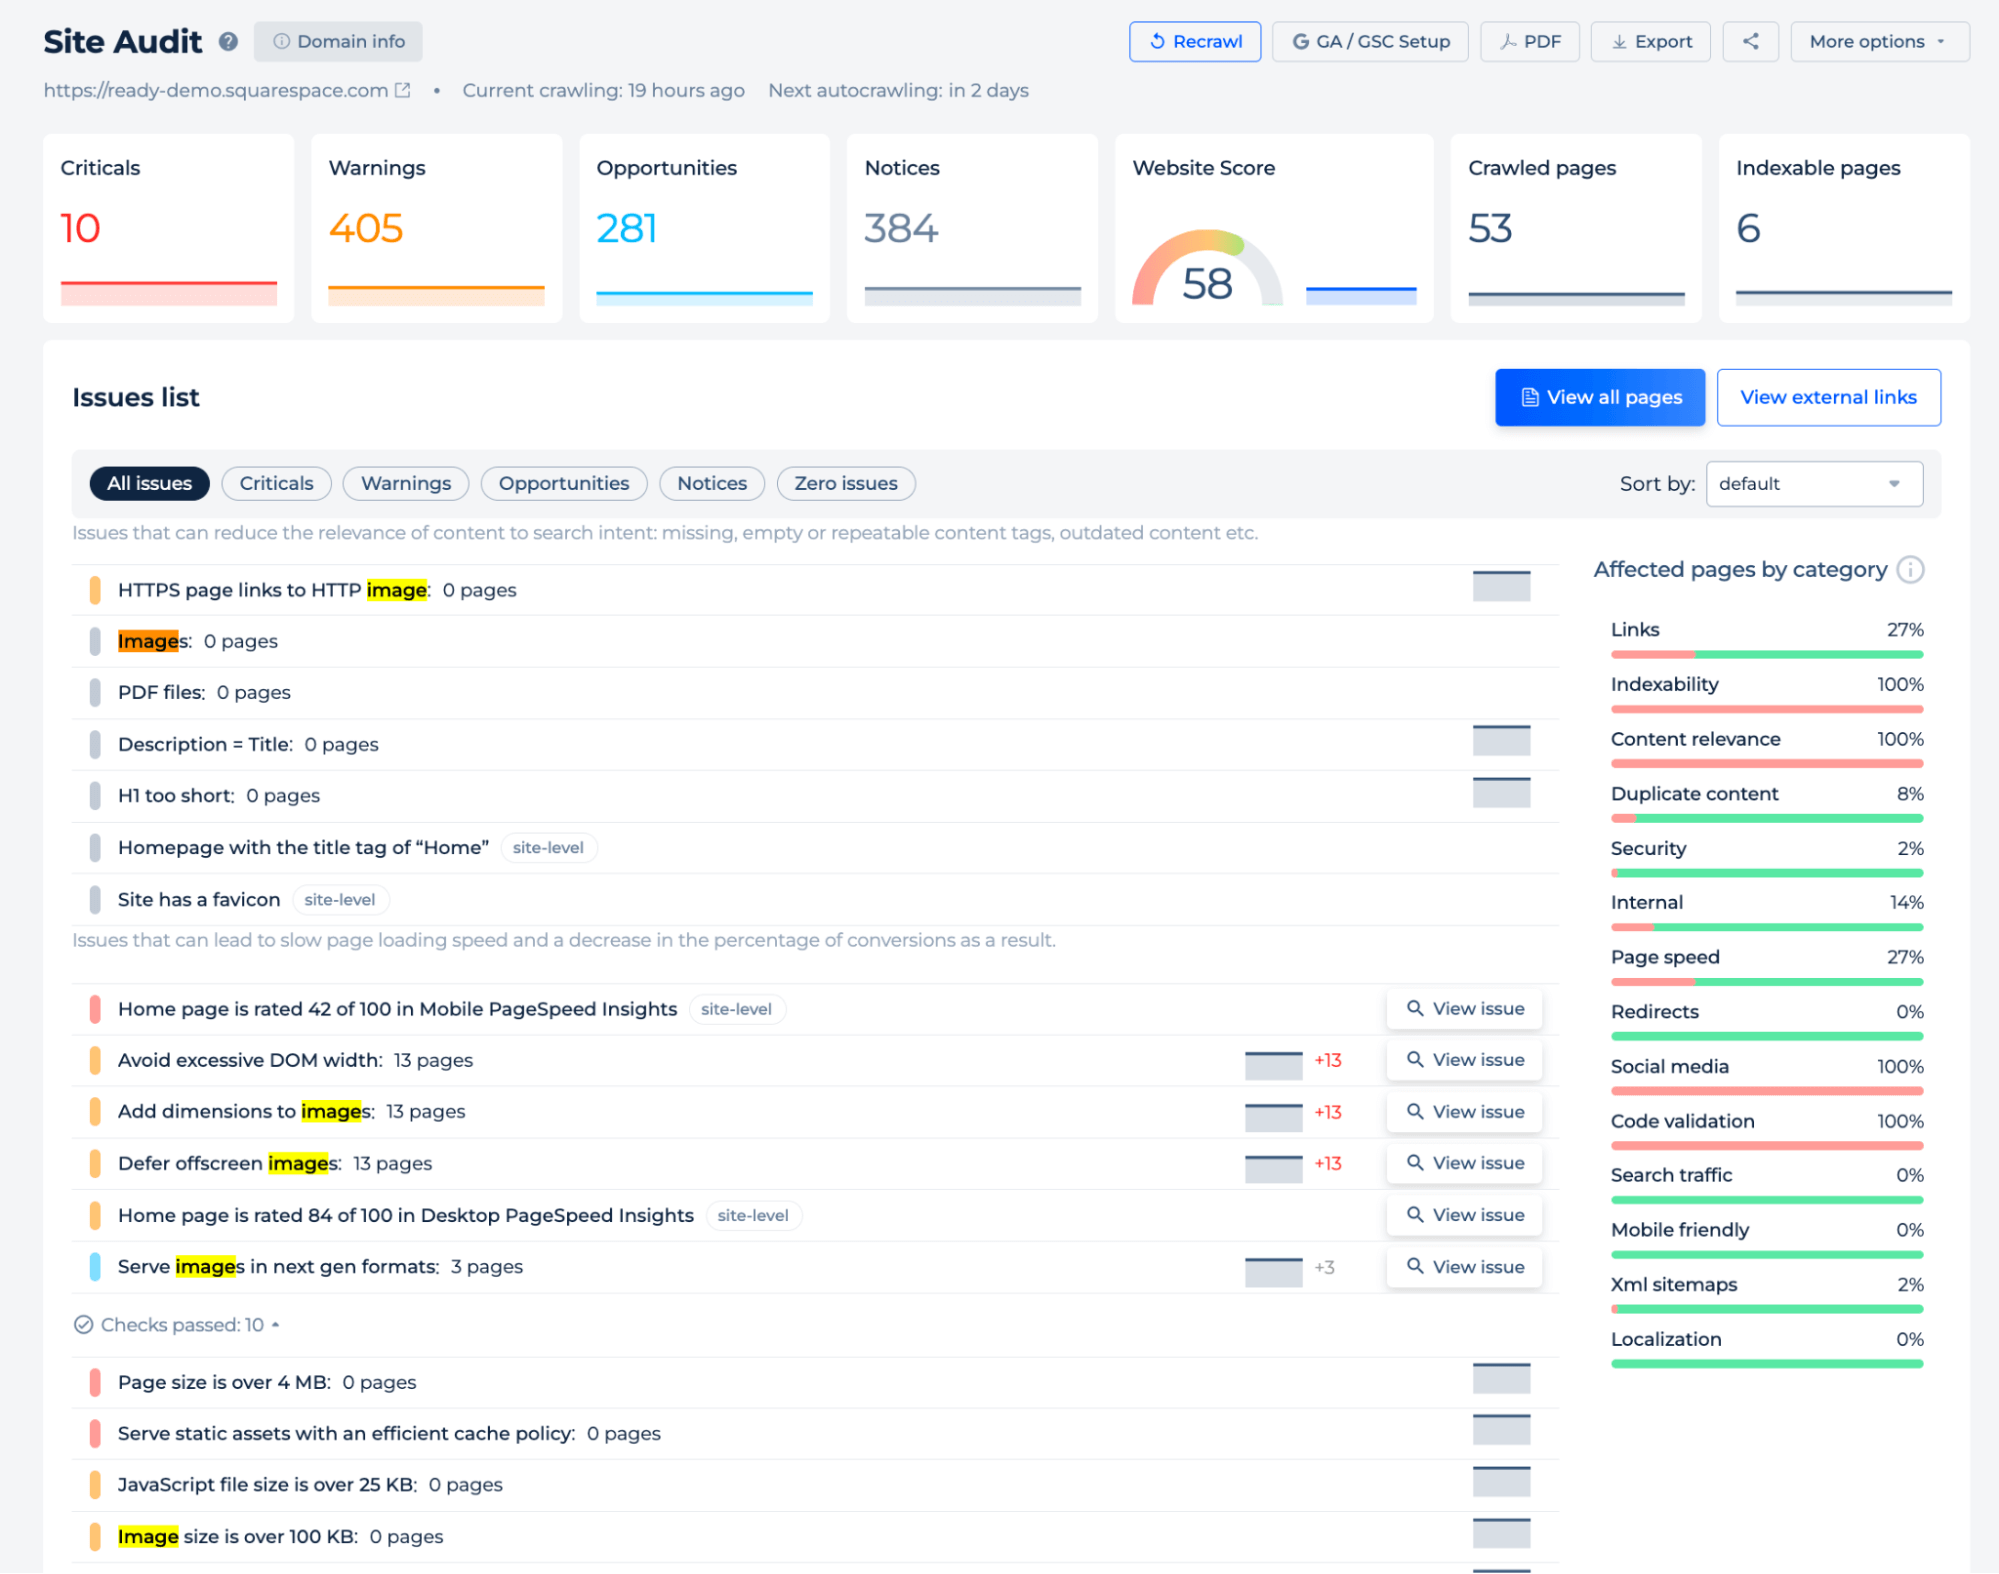Toggle the Warnings filter tab
This screenshot has height=1574, width=1999.
[x=406, y=484]
